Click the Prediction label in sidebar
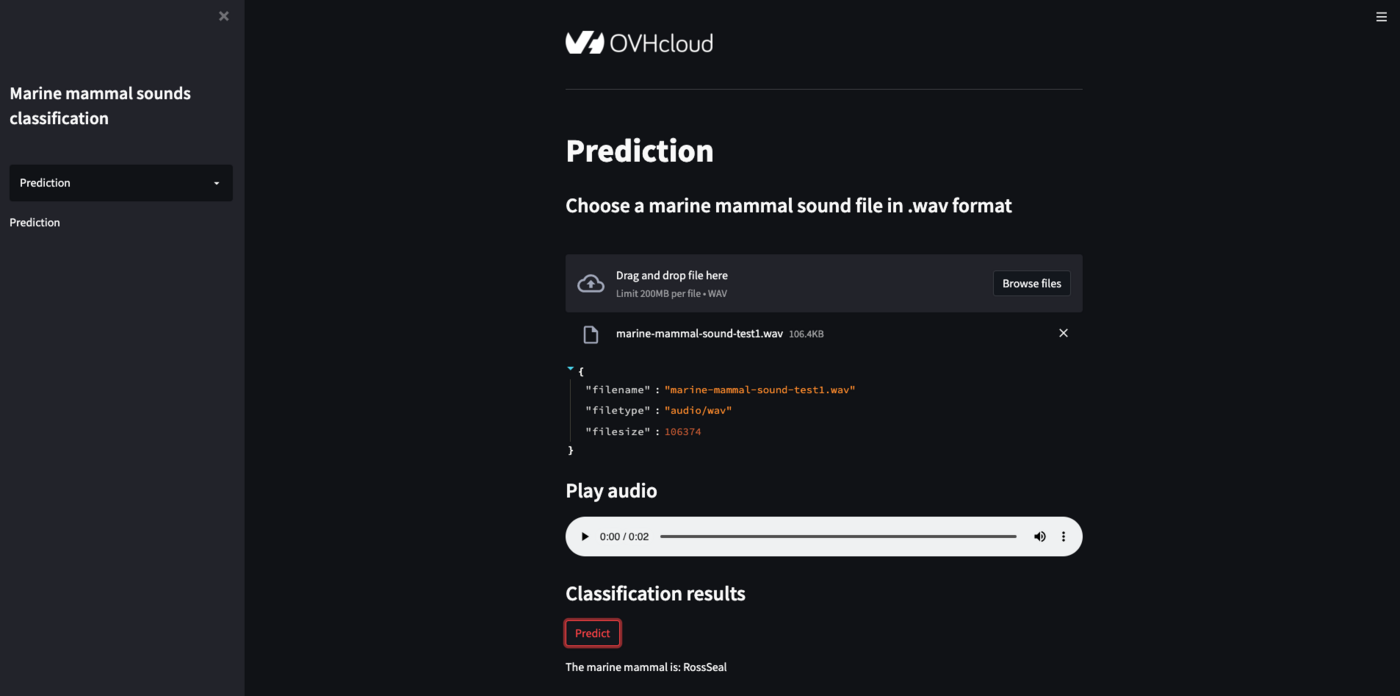 [x=35, y=223]
